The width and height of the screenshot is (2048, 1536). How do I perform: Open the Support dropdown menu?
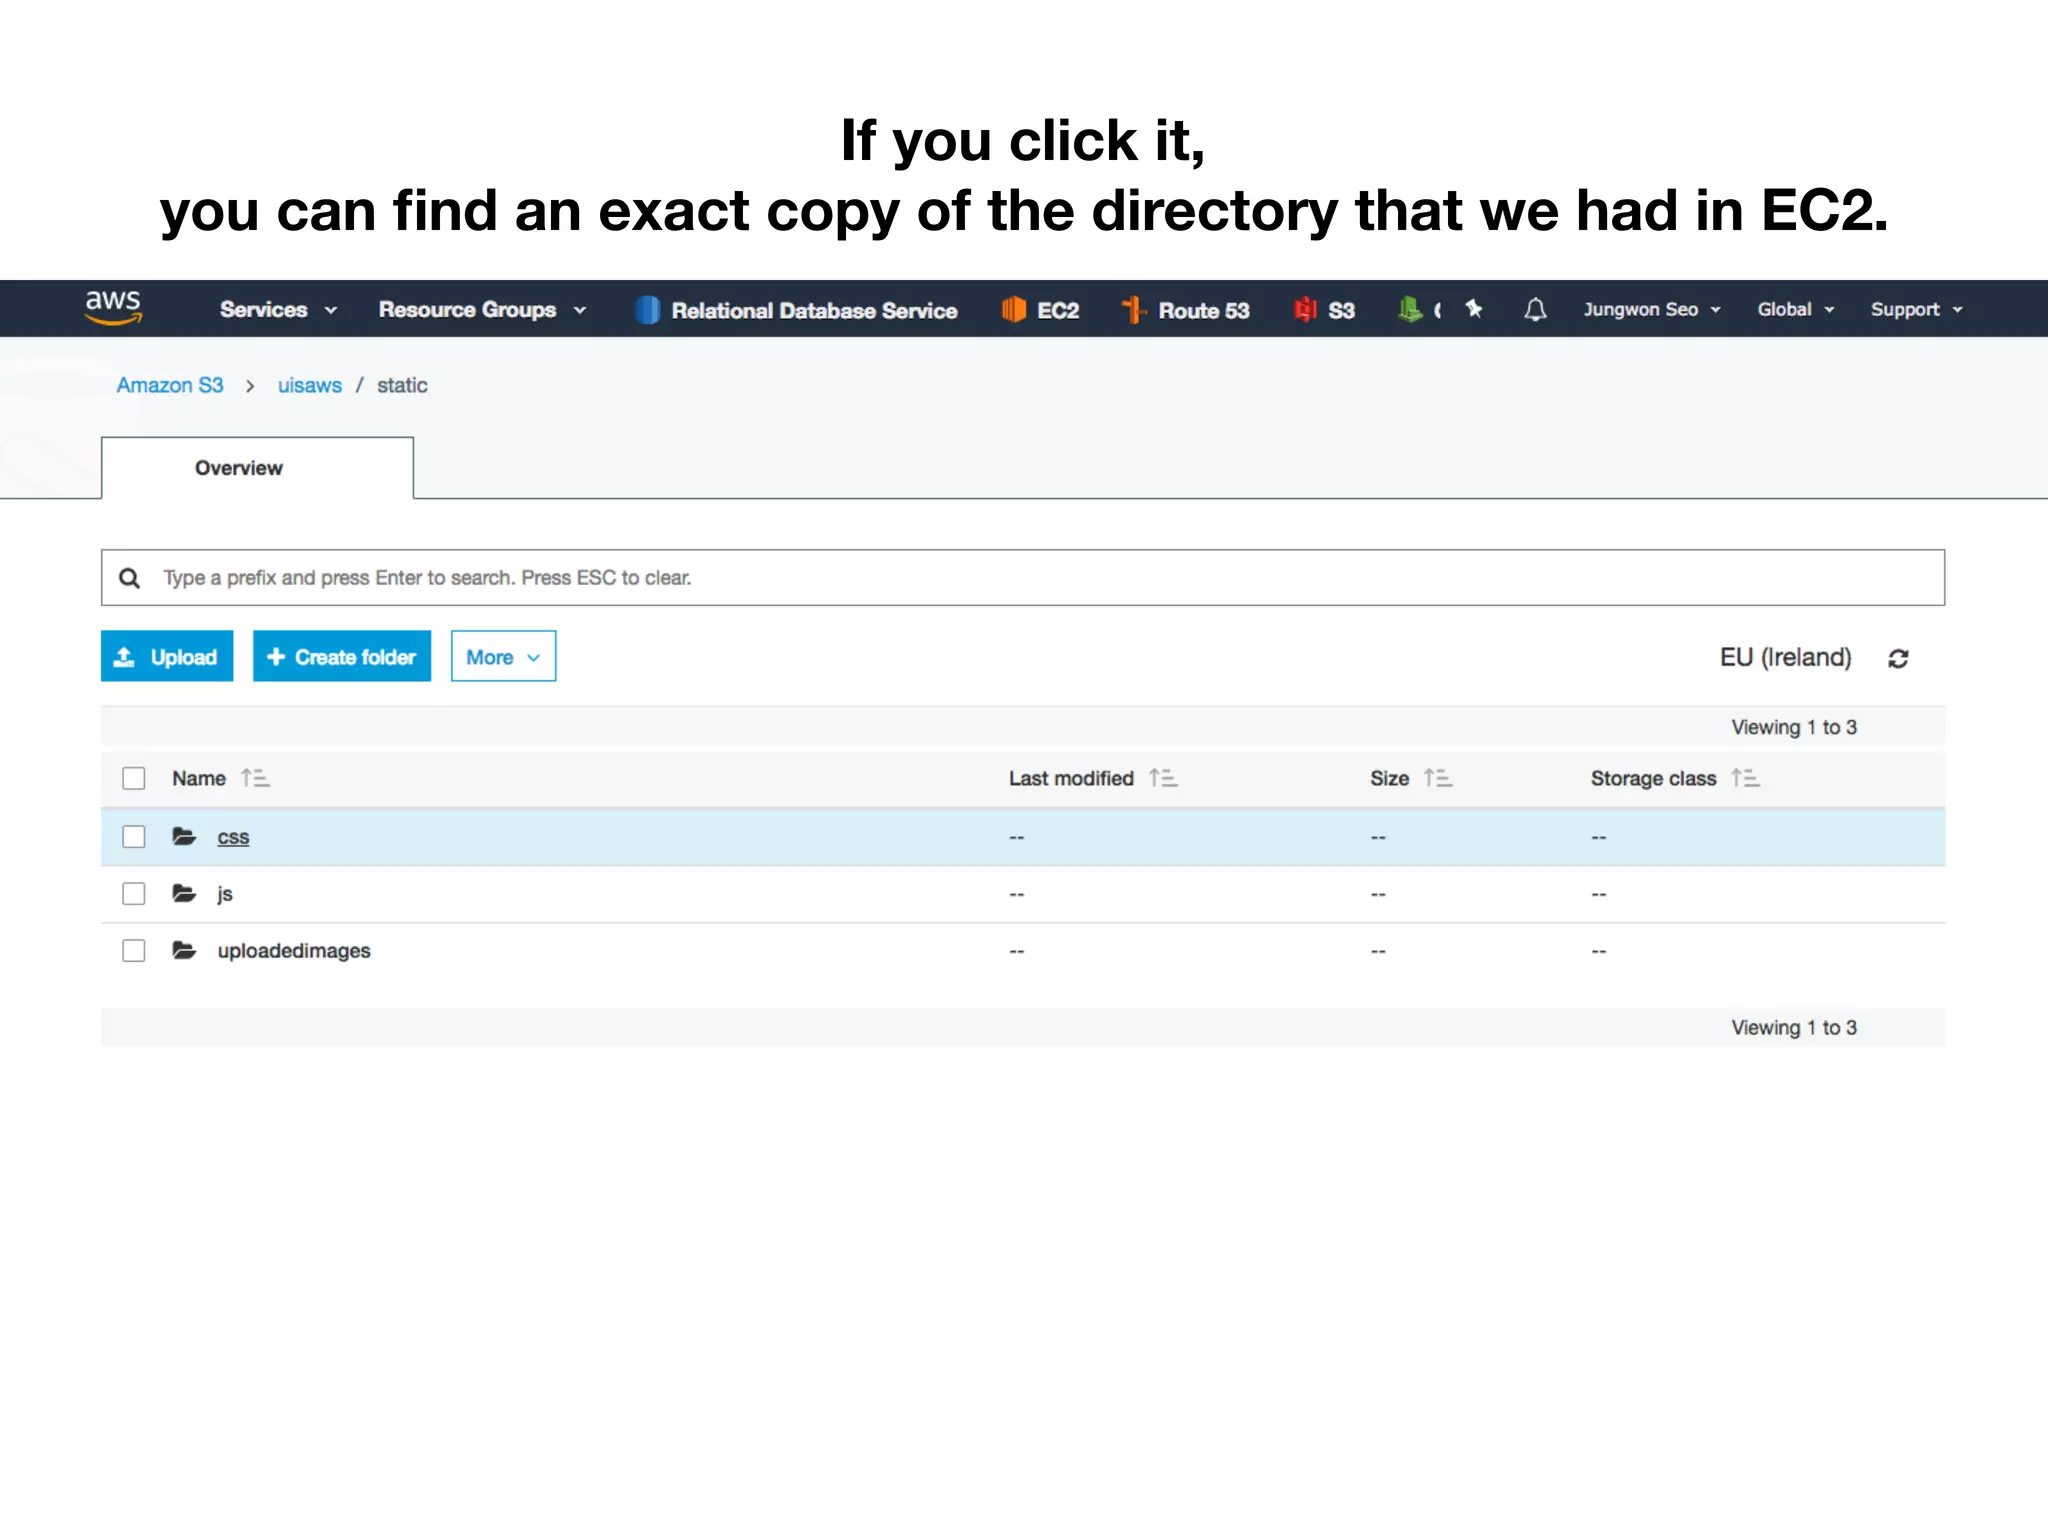(1917, 310)
